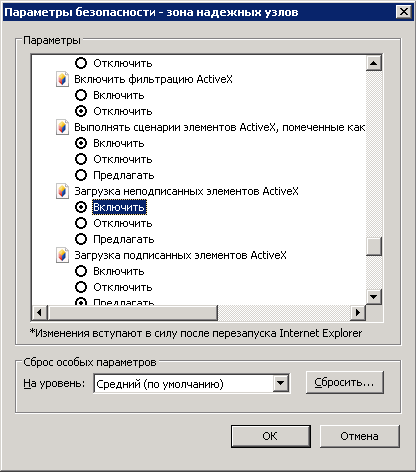The image size is (416, 472).
Task: Click icon next to 'Загрузка неподписанных элементов ActiveX'
Action: [x=62, y=191]
